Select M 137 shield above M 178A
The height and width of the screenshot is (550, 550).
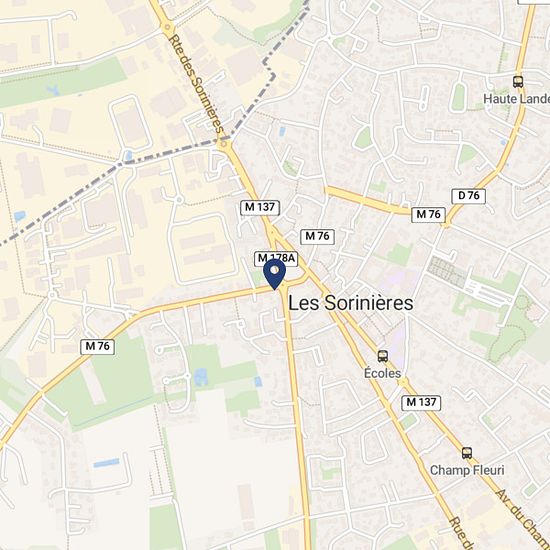pyautogui.click(x=260, y=207)
